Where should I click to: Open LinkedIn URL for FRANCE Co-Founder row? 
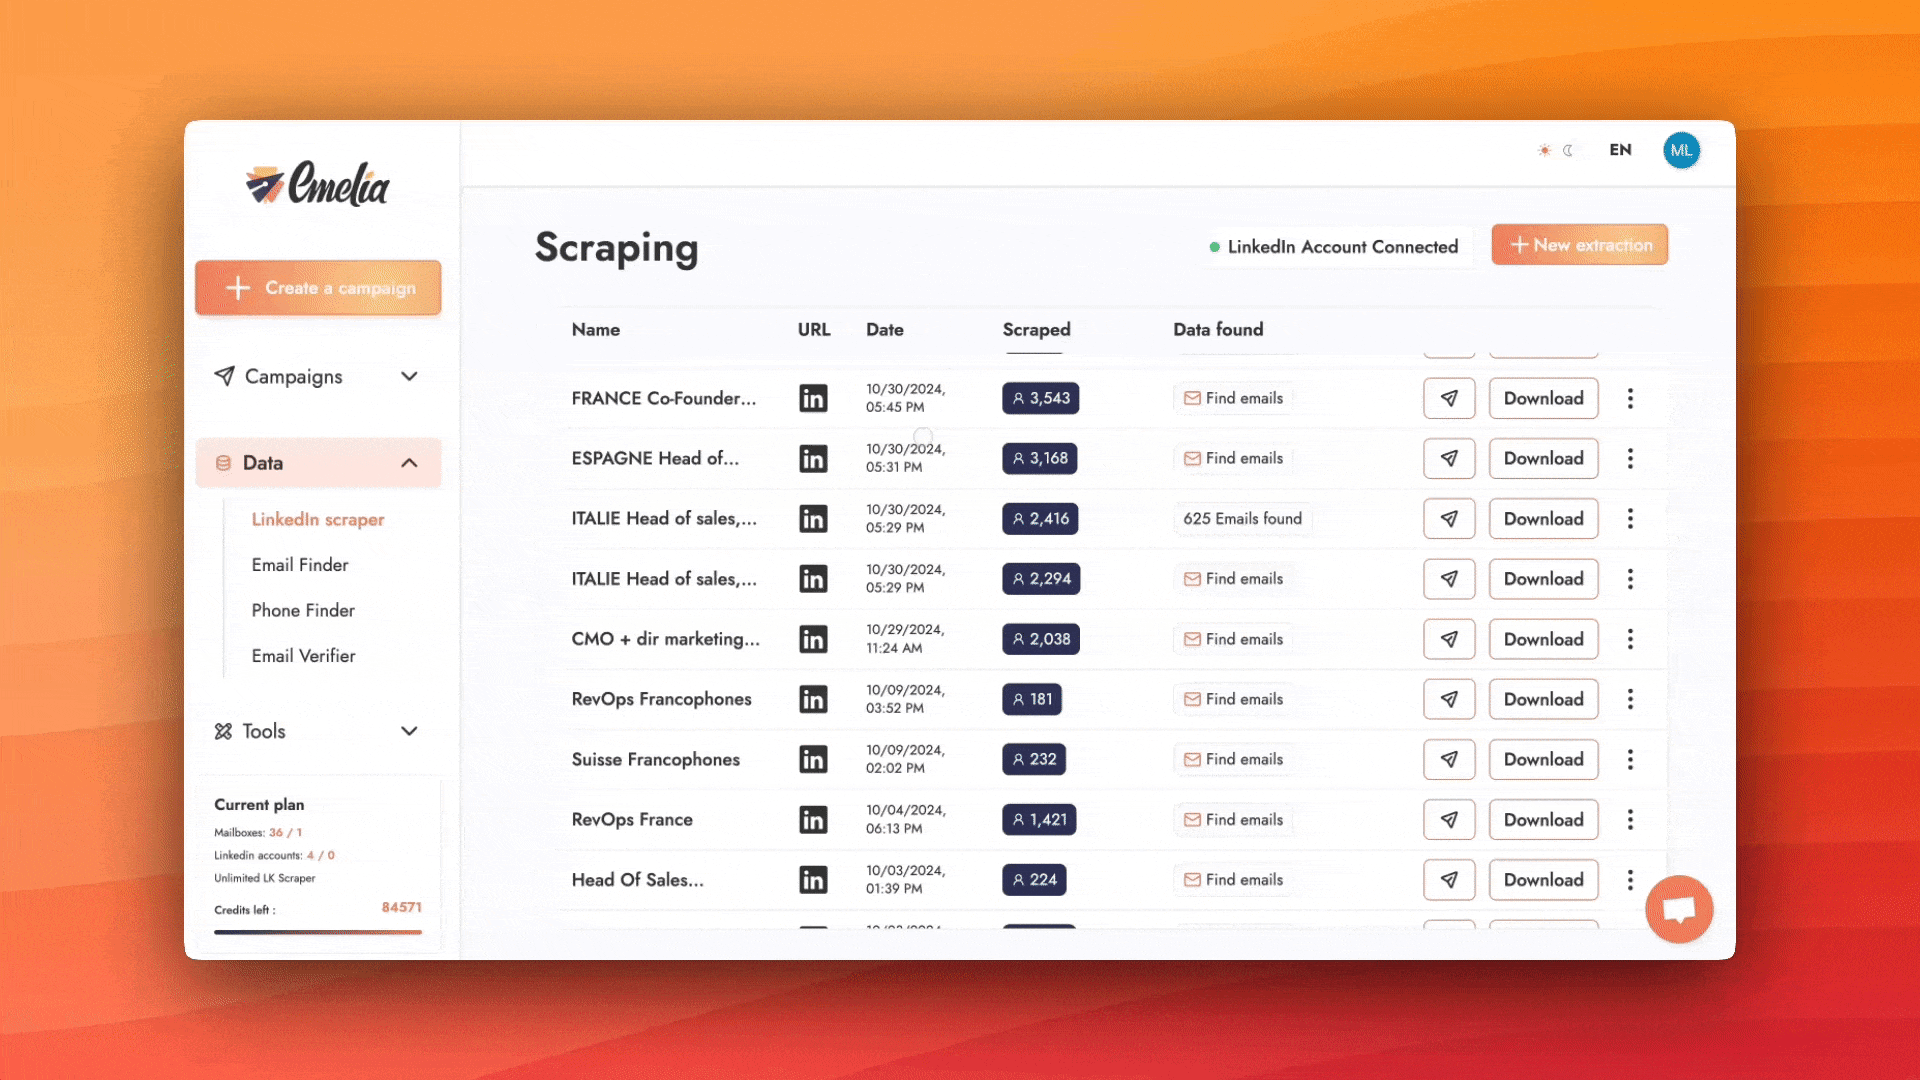[x=813, y=398]
